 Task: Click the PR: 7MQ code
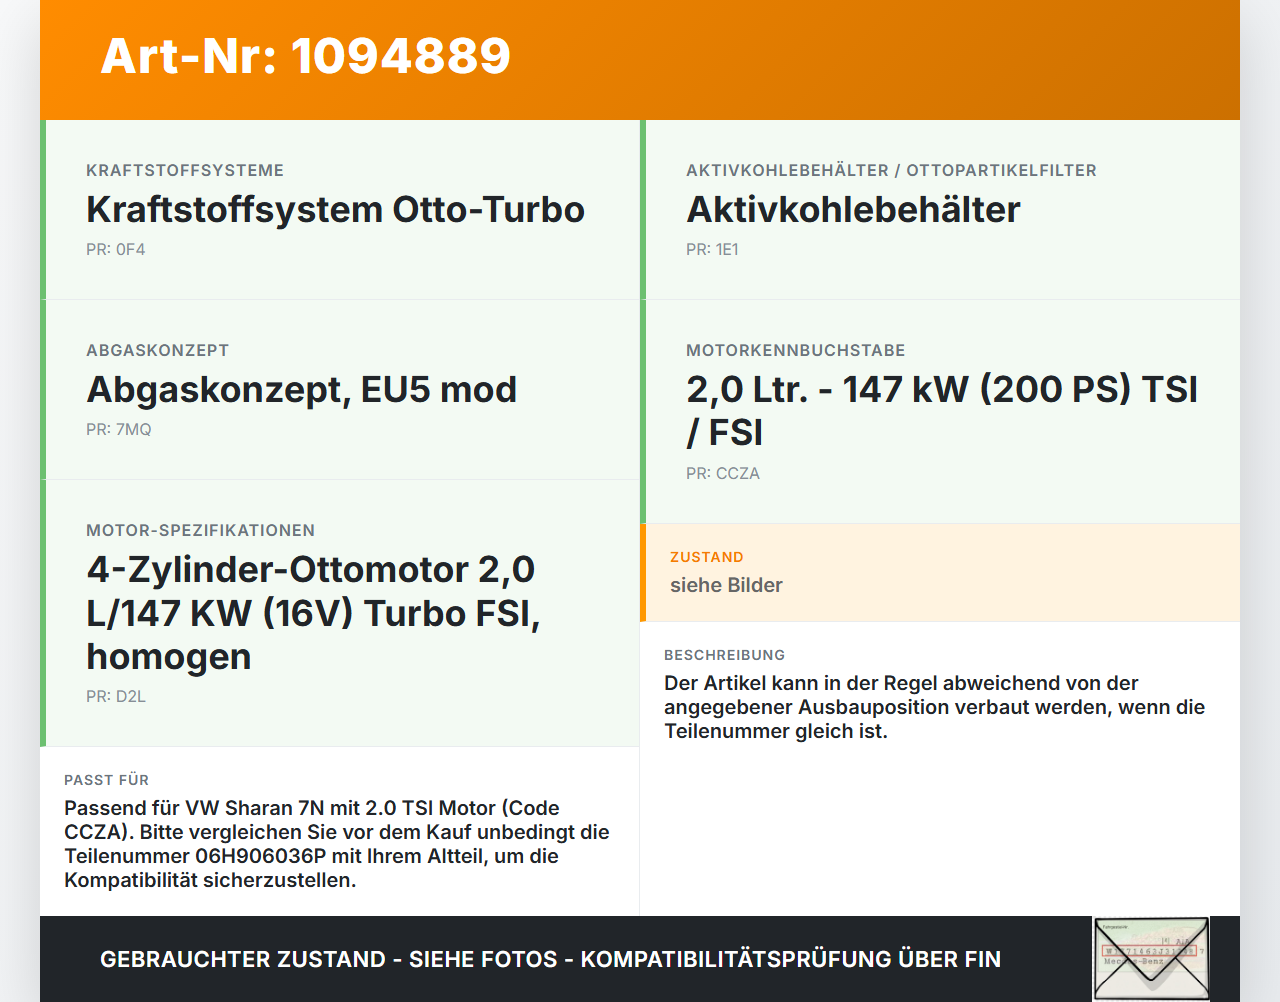click(x=118, y=429)
